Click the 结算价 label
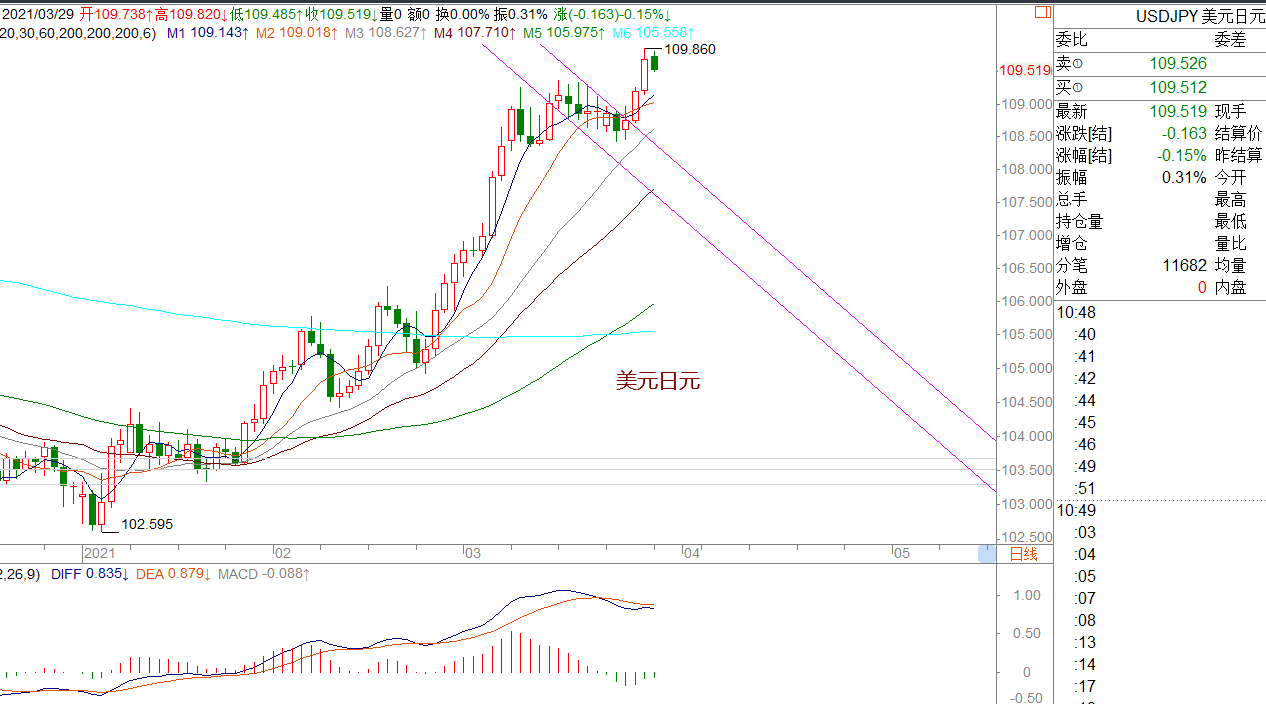 [x=1239, y=133]
